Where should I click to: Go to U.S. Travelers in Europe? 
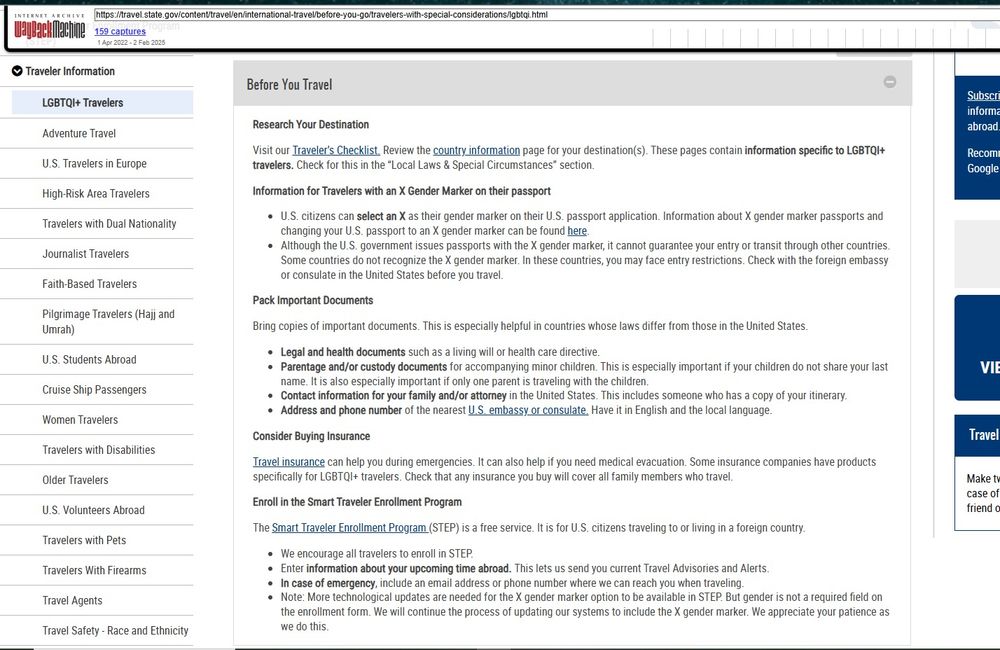pos(94,163)
